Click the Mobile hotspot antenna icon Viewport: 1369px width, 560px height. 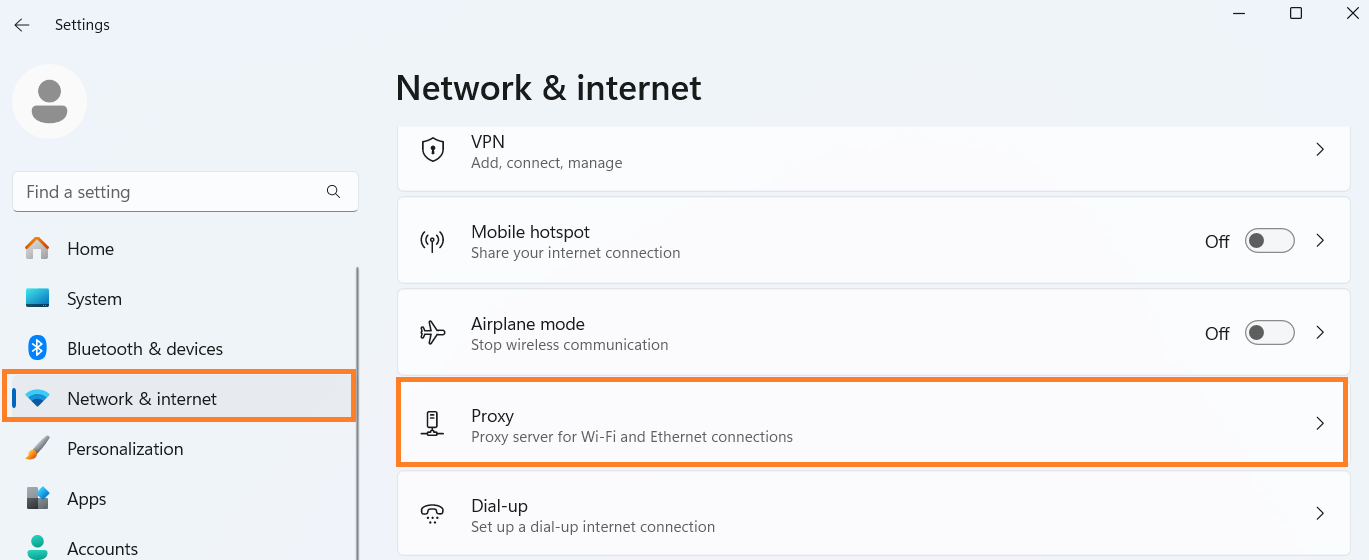click(432, 241)
